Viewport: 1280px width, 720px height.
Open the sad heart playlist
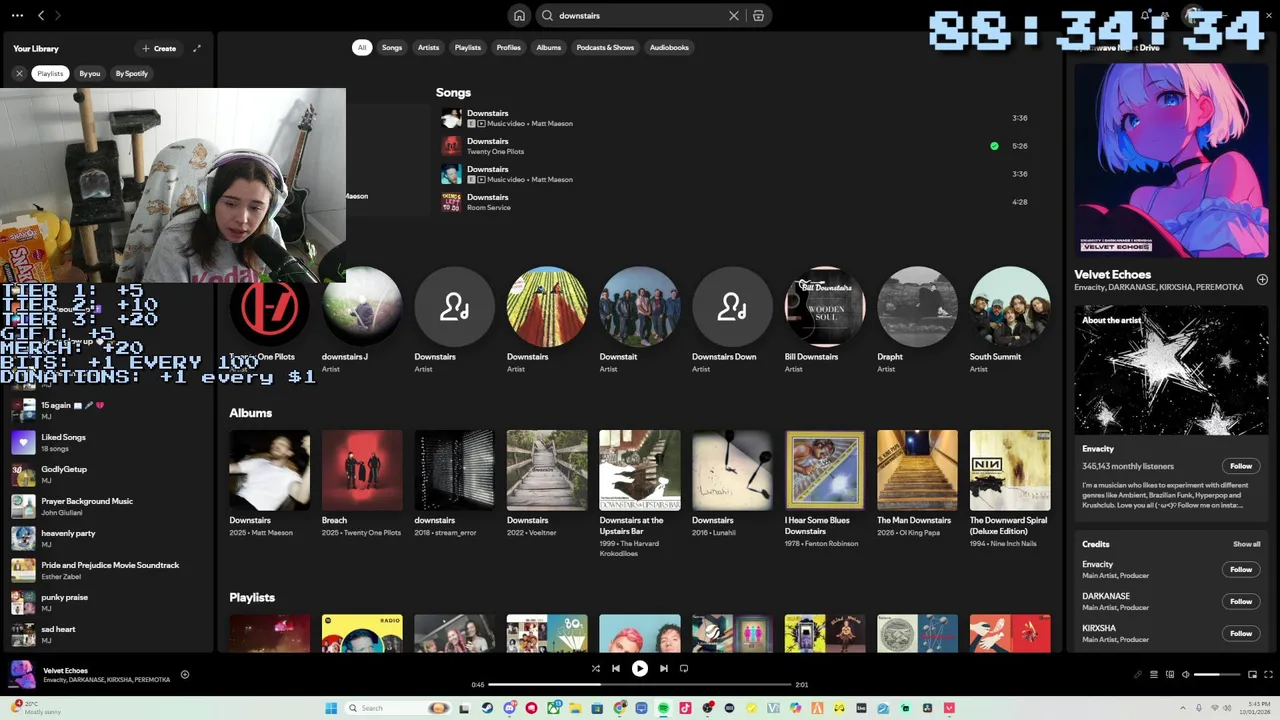pyautogui.click(x=108, y=634)
